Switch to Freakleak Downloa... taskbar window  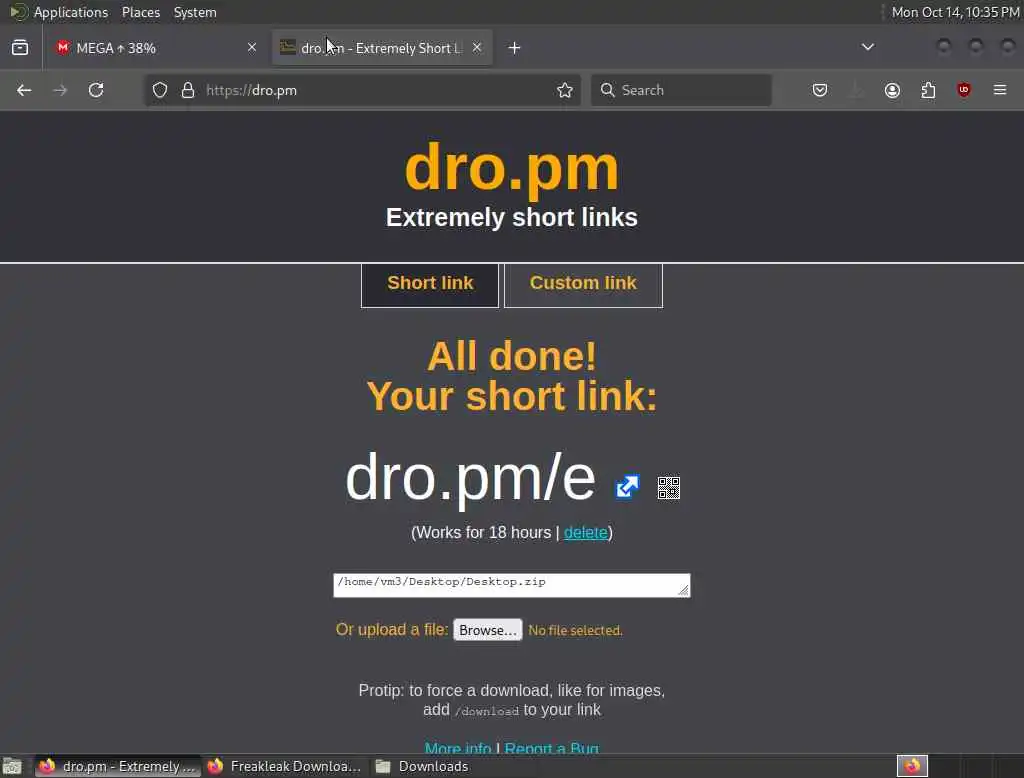tap(285, 766)
